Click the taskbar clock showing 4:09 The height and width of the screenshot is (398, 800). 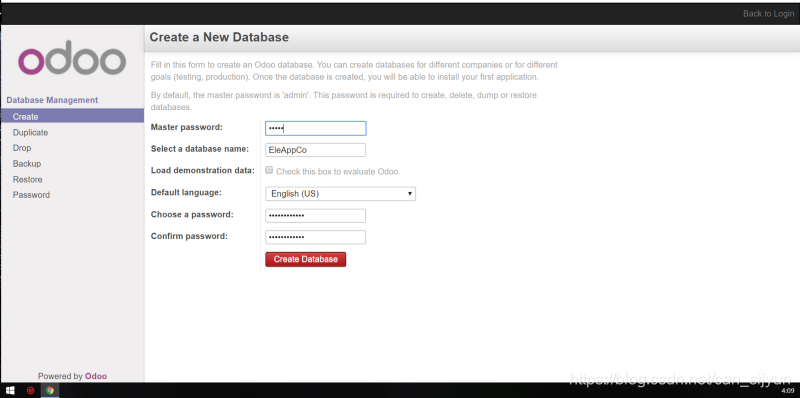coord(788,390)
